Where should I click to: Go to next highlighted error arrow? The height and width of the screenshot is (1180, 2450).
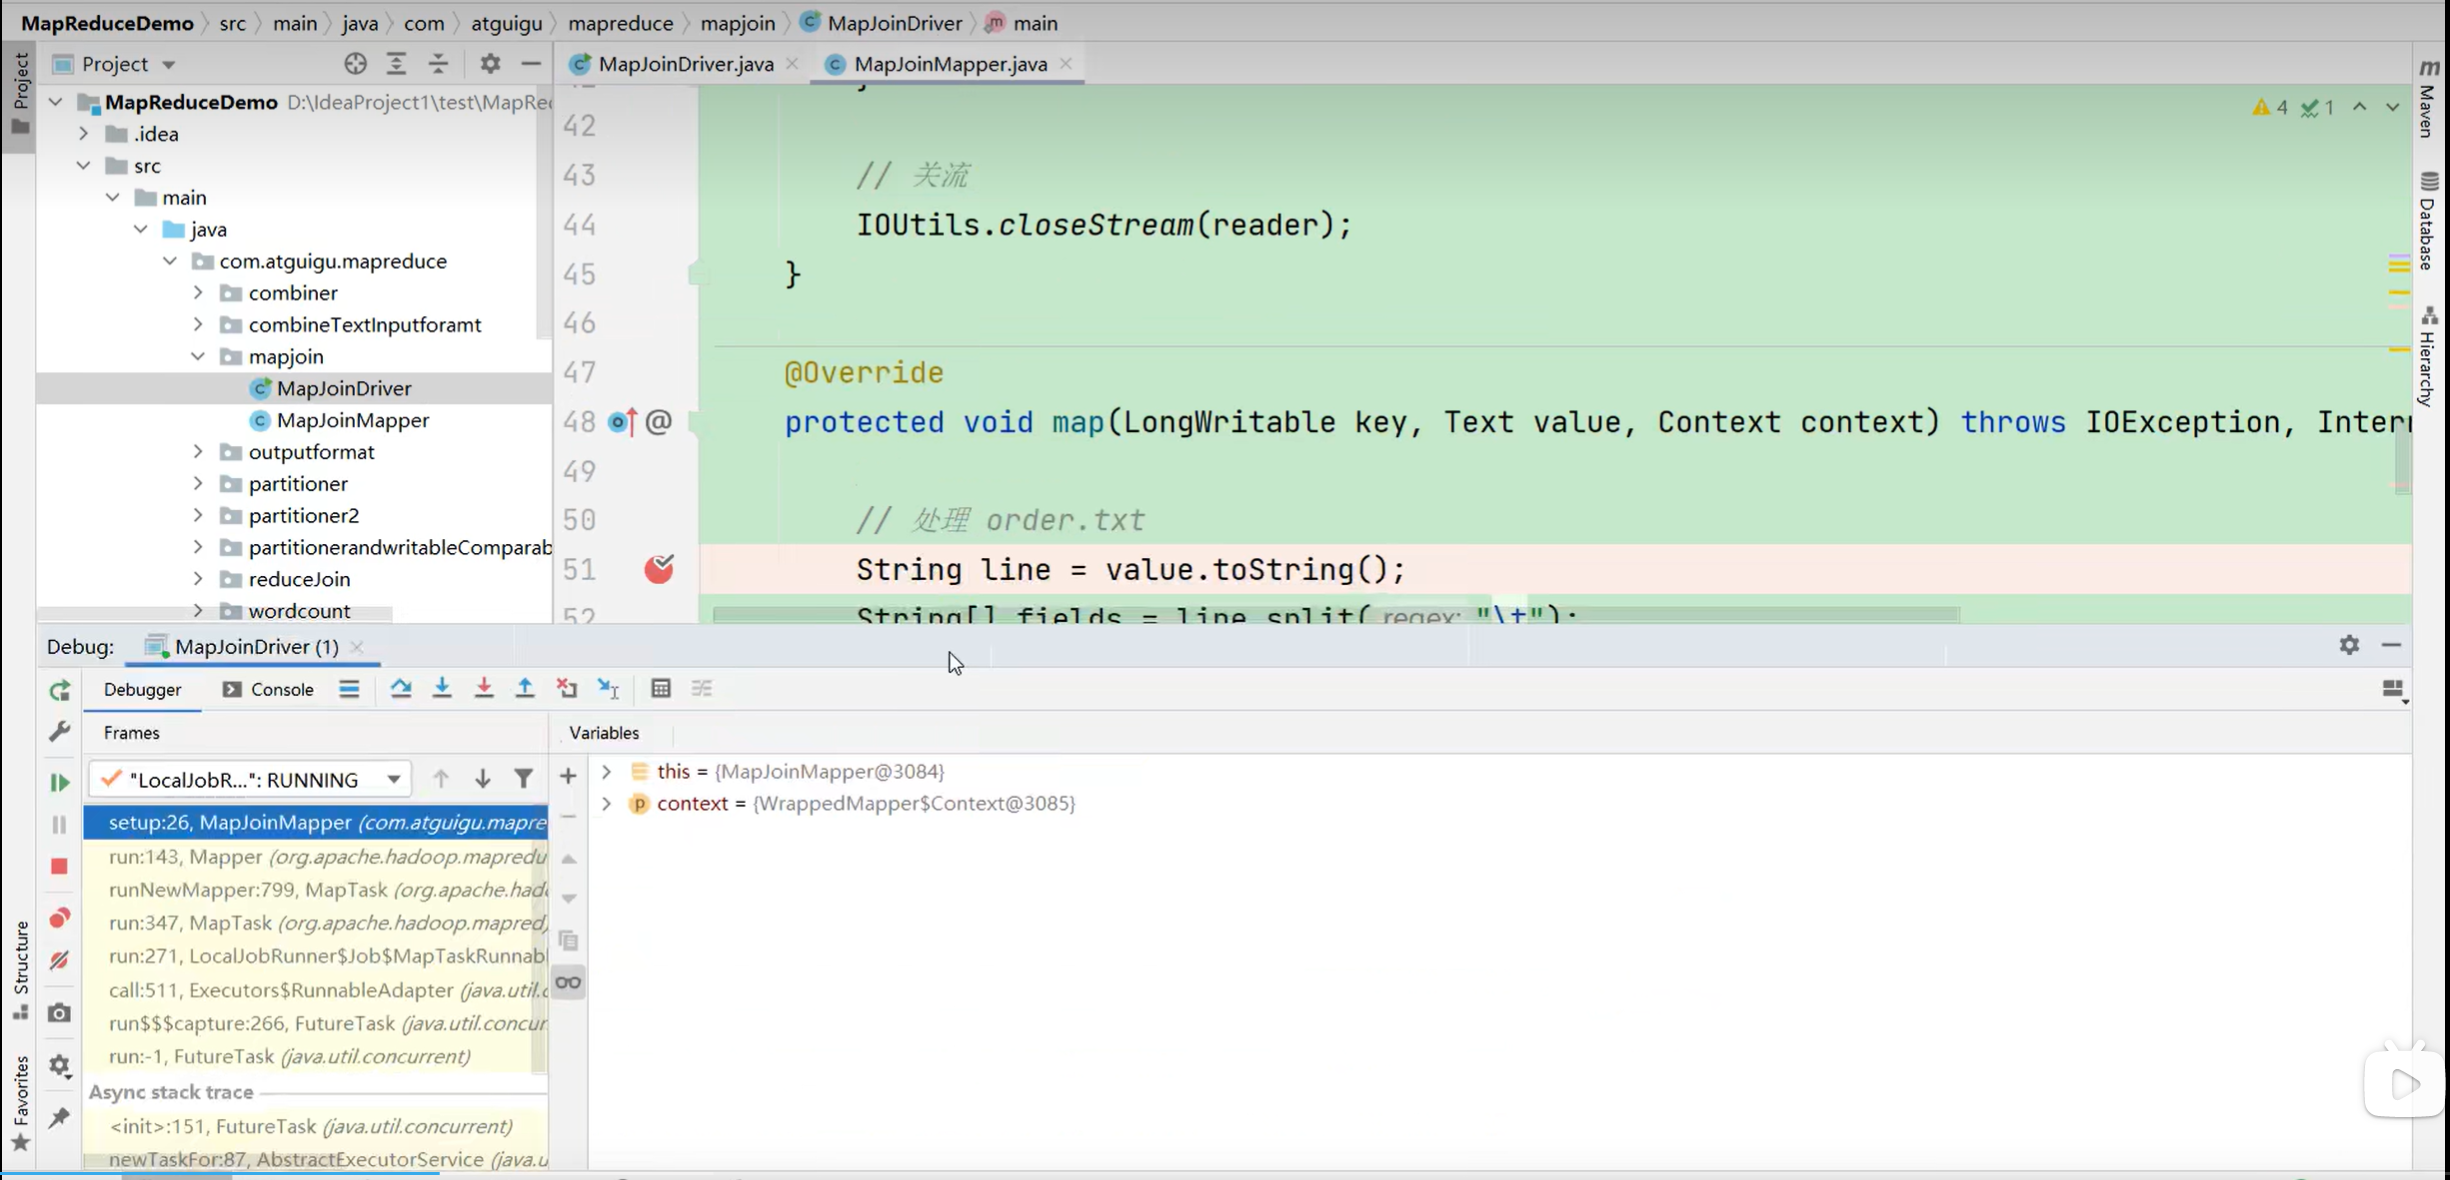(x=2392, y=107)
